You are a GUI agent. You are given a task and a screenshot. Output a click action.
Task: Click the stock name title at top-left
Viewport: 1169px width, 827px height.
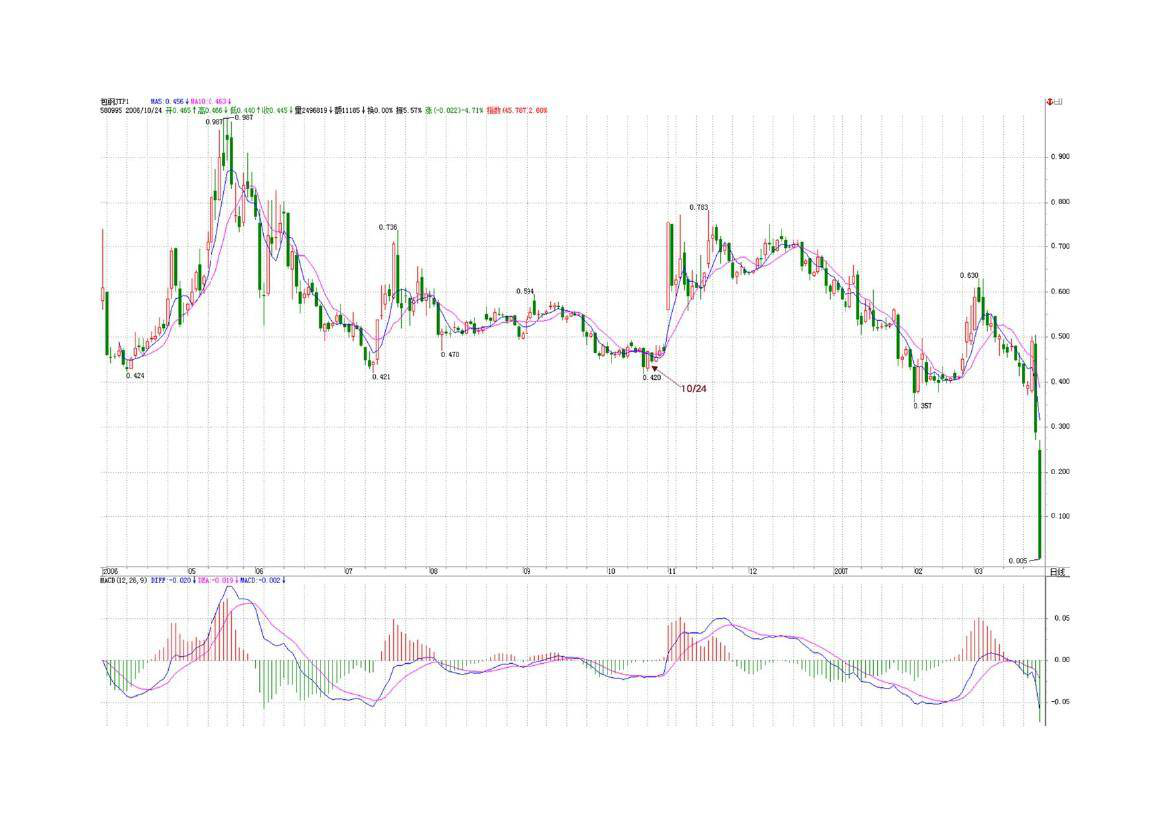(x=115, y=102)
